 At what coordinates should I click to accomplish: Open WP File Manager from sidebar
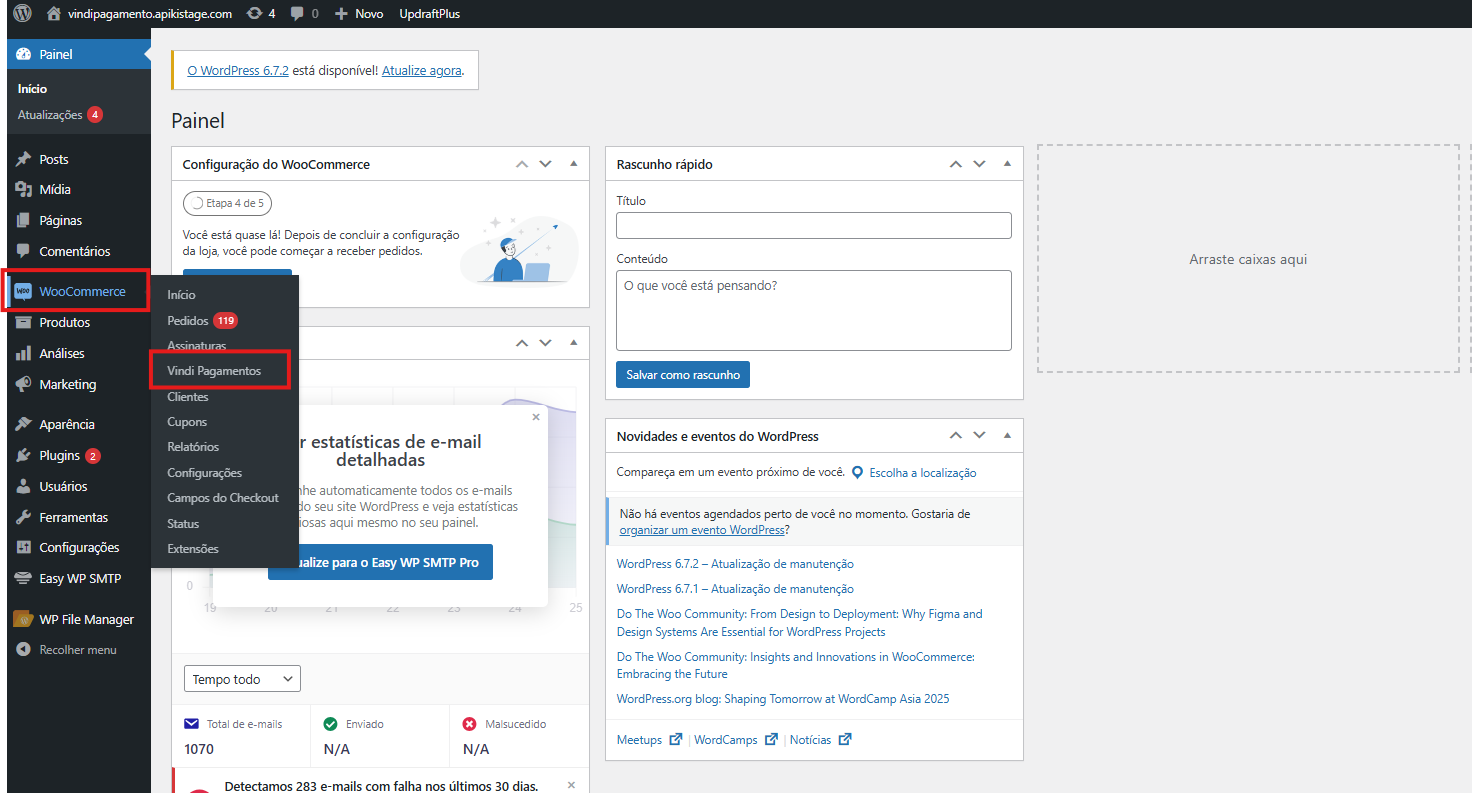coord(86,620)
